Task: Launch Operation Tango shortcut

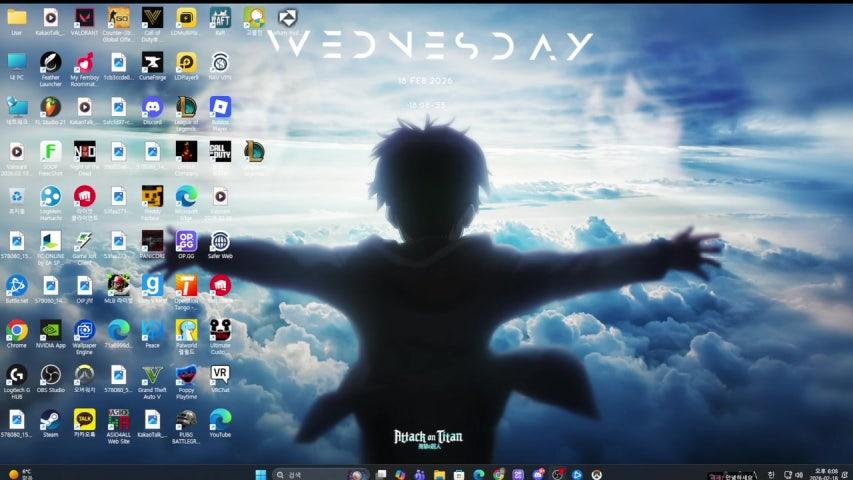Action: [186, 292]
